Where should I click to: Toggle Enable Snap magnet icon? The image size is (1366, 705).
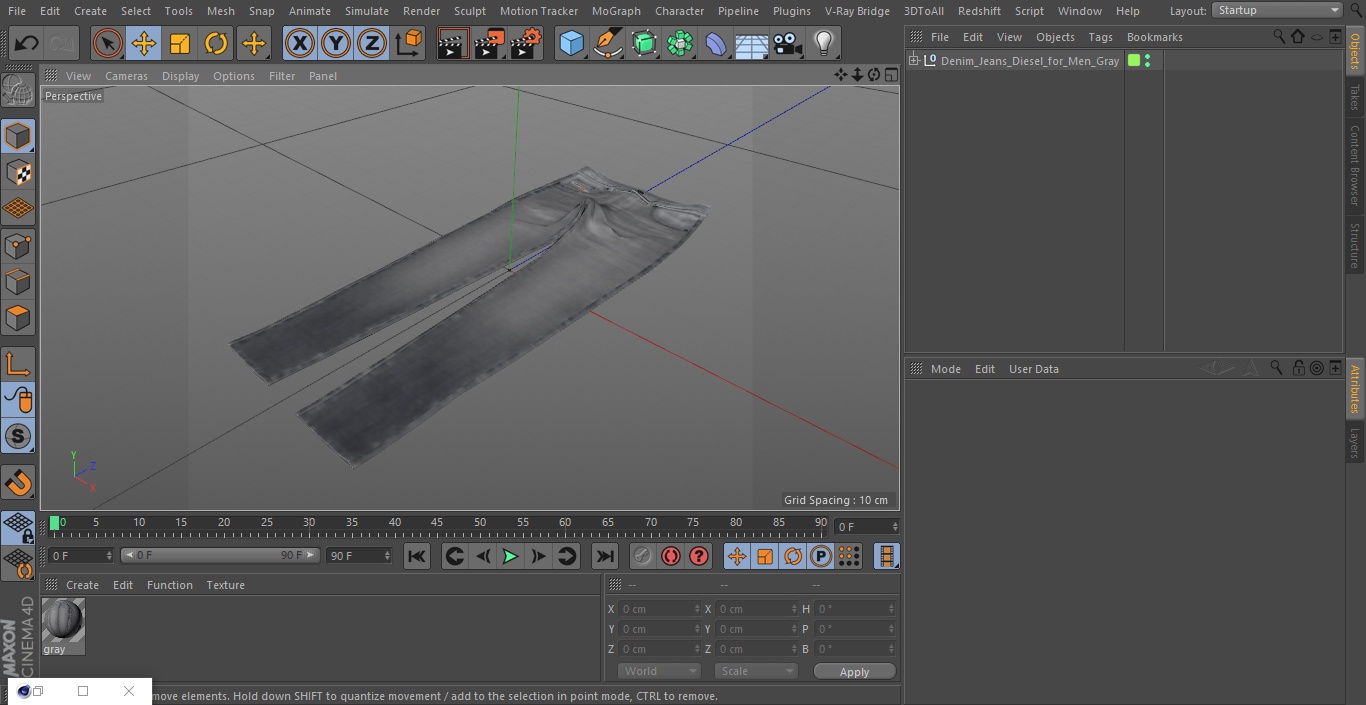(x=18, y=482)
